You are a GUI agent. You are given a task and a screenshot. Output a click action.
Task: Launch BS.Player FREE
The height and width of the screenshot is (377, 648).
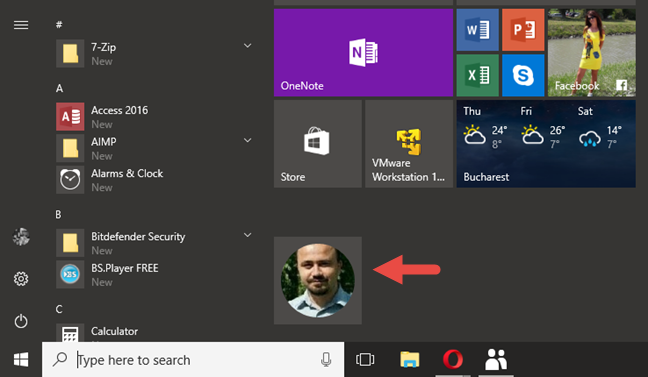pos(155,274)
